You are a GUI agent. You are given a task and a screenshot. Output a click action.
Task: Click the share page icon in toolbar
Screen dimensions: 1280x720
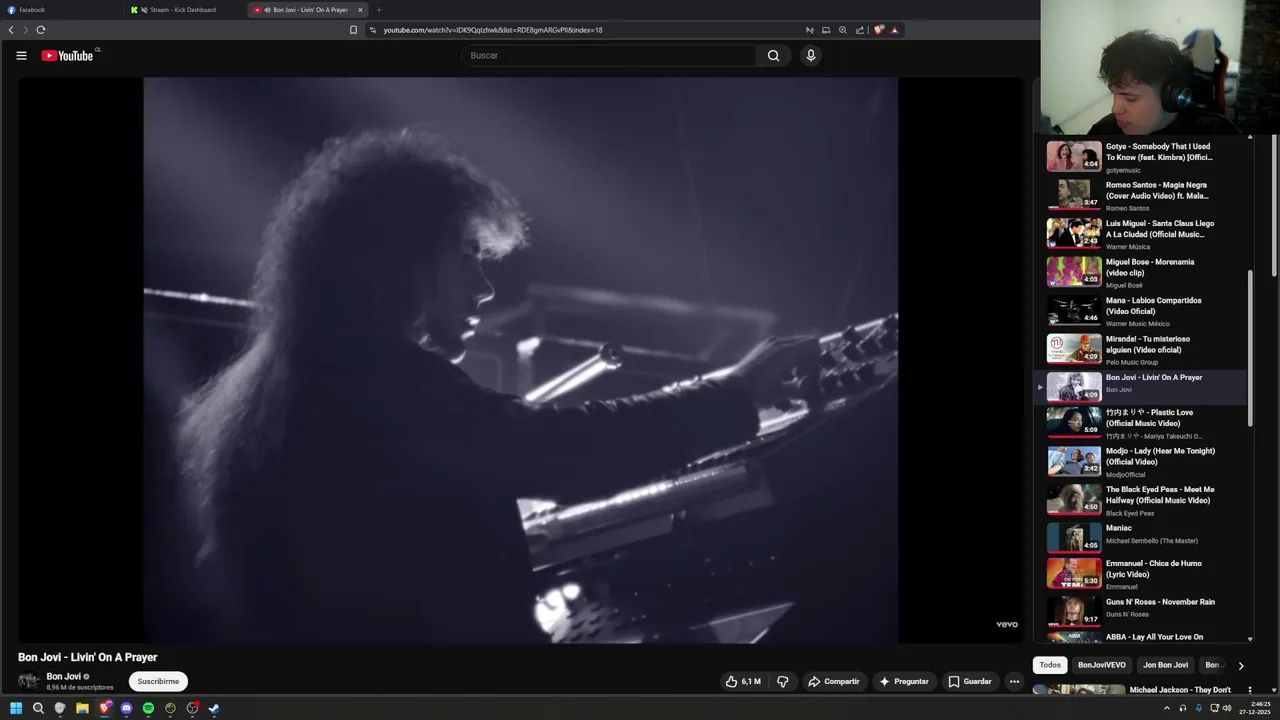(x=860, y=30)
